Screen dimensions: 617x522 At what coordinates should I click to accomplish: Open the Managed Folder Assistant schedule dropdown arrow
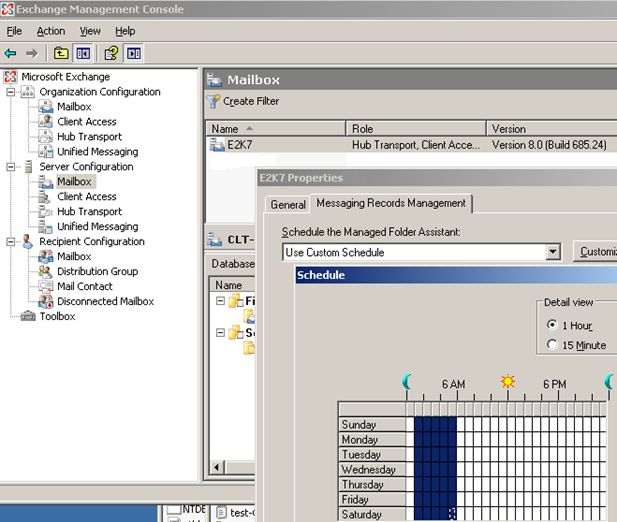point(552,252)
